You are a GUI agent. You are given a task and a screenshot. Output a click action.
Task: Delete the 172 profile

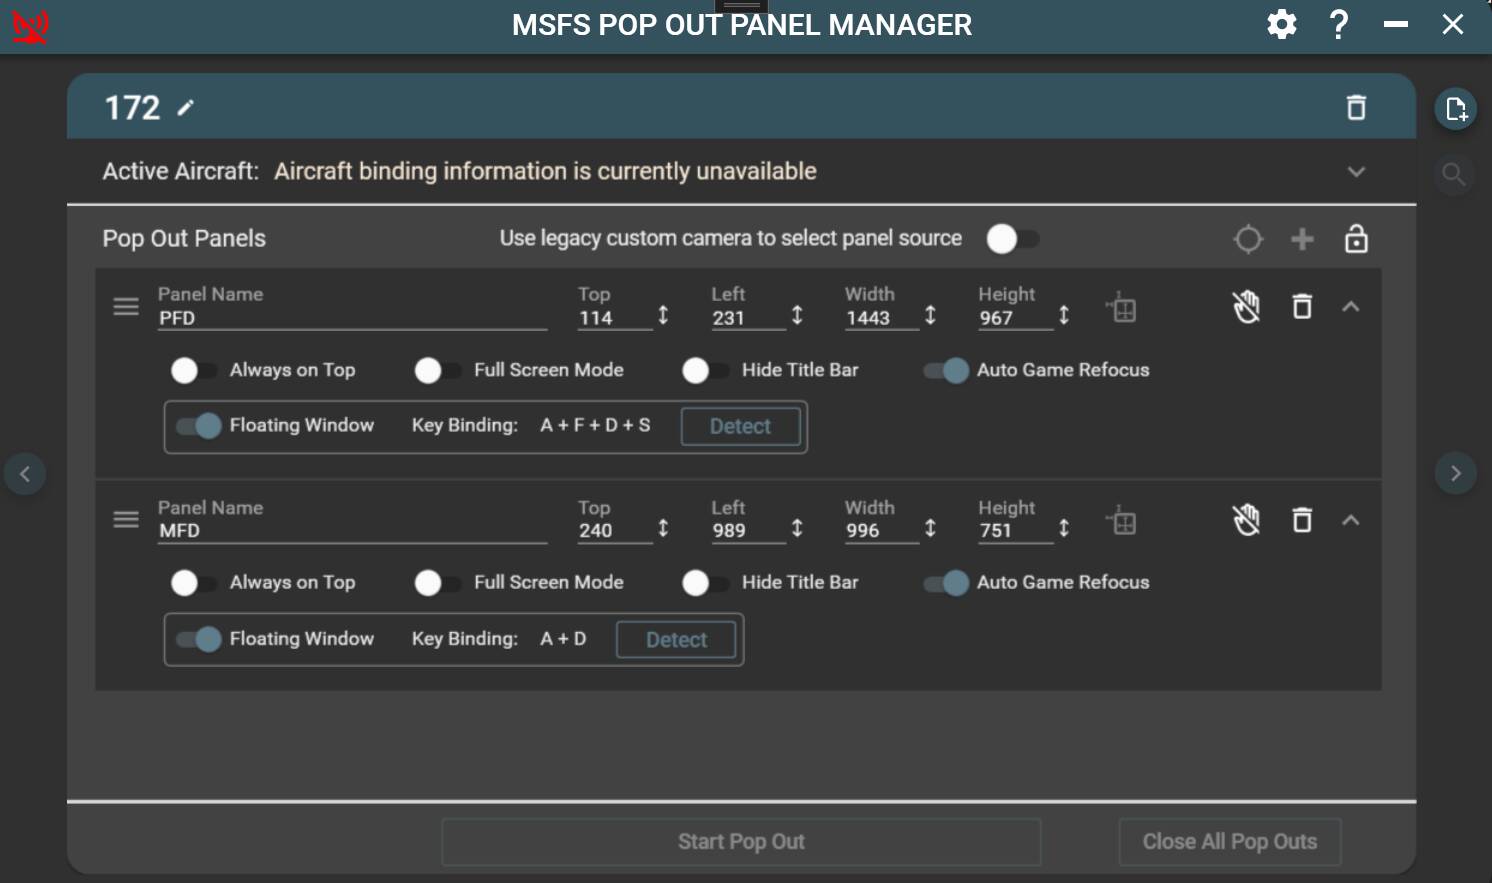click(1356, 107)
